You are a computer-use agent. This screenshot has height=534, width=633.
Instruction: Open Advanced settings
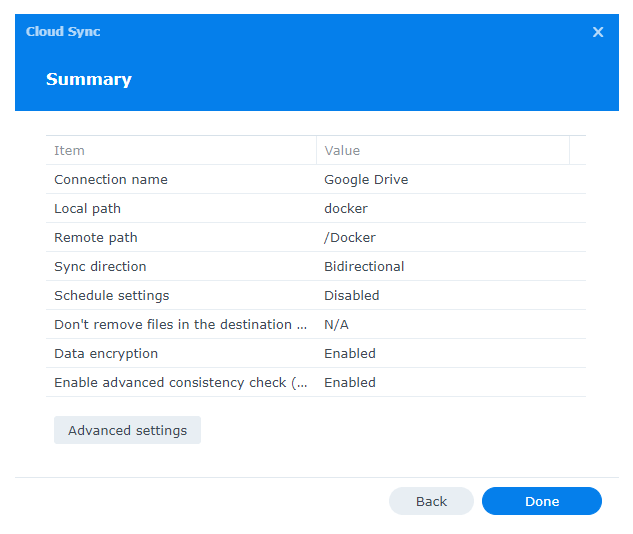(x=127, y=430)
